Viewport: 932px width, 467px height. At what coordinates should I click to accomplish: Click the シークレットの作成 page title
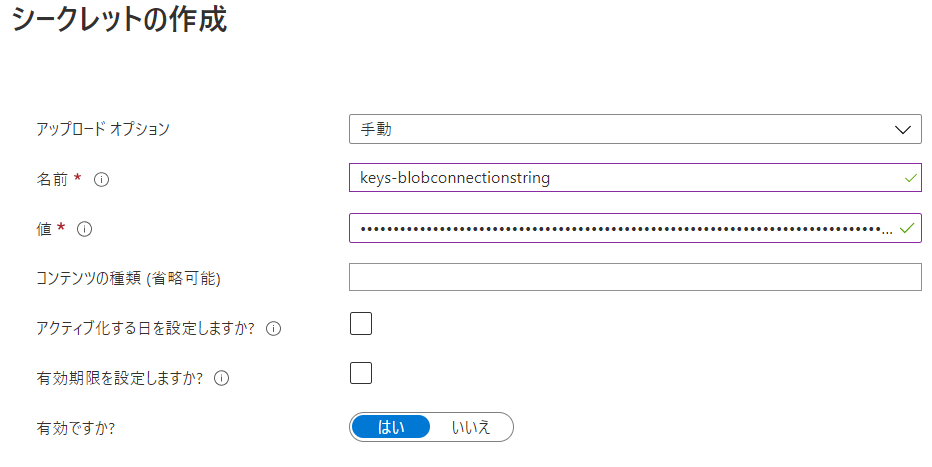119,21
